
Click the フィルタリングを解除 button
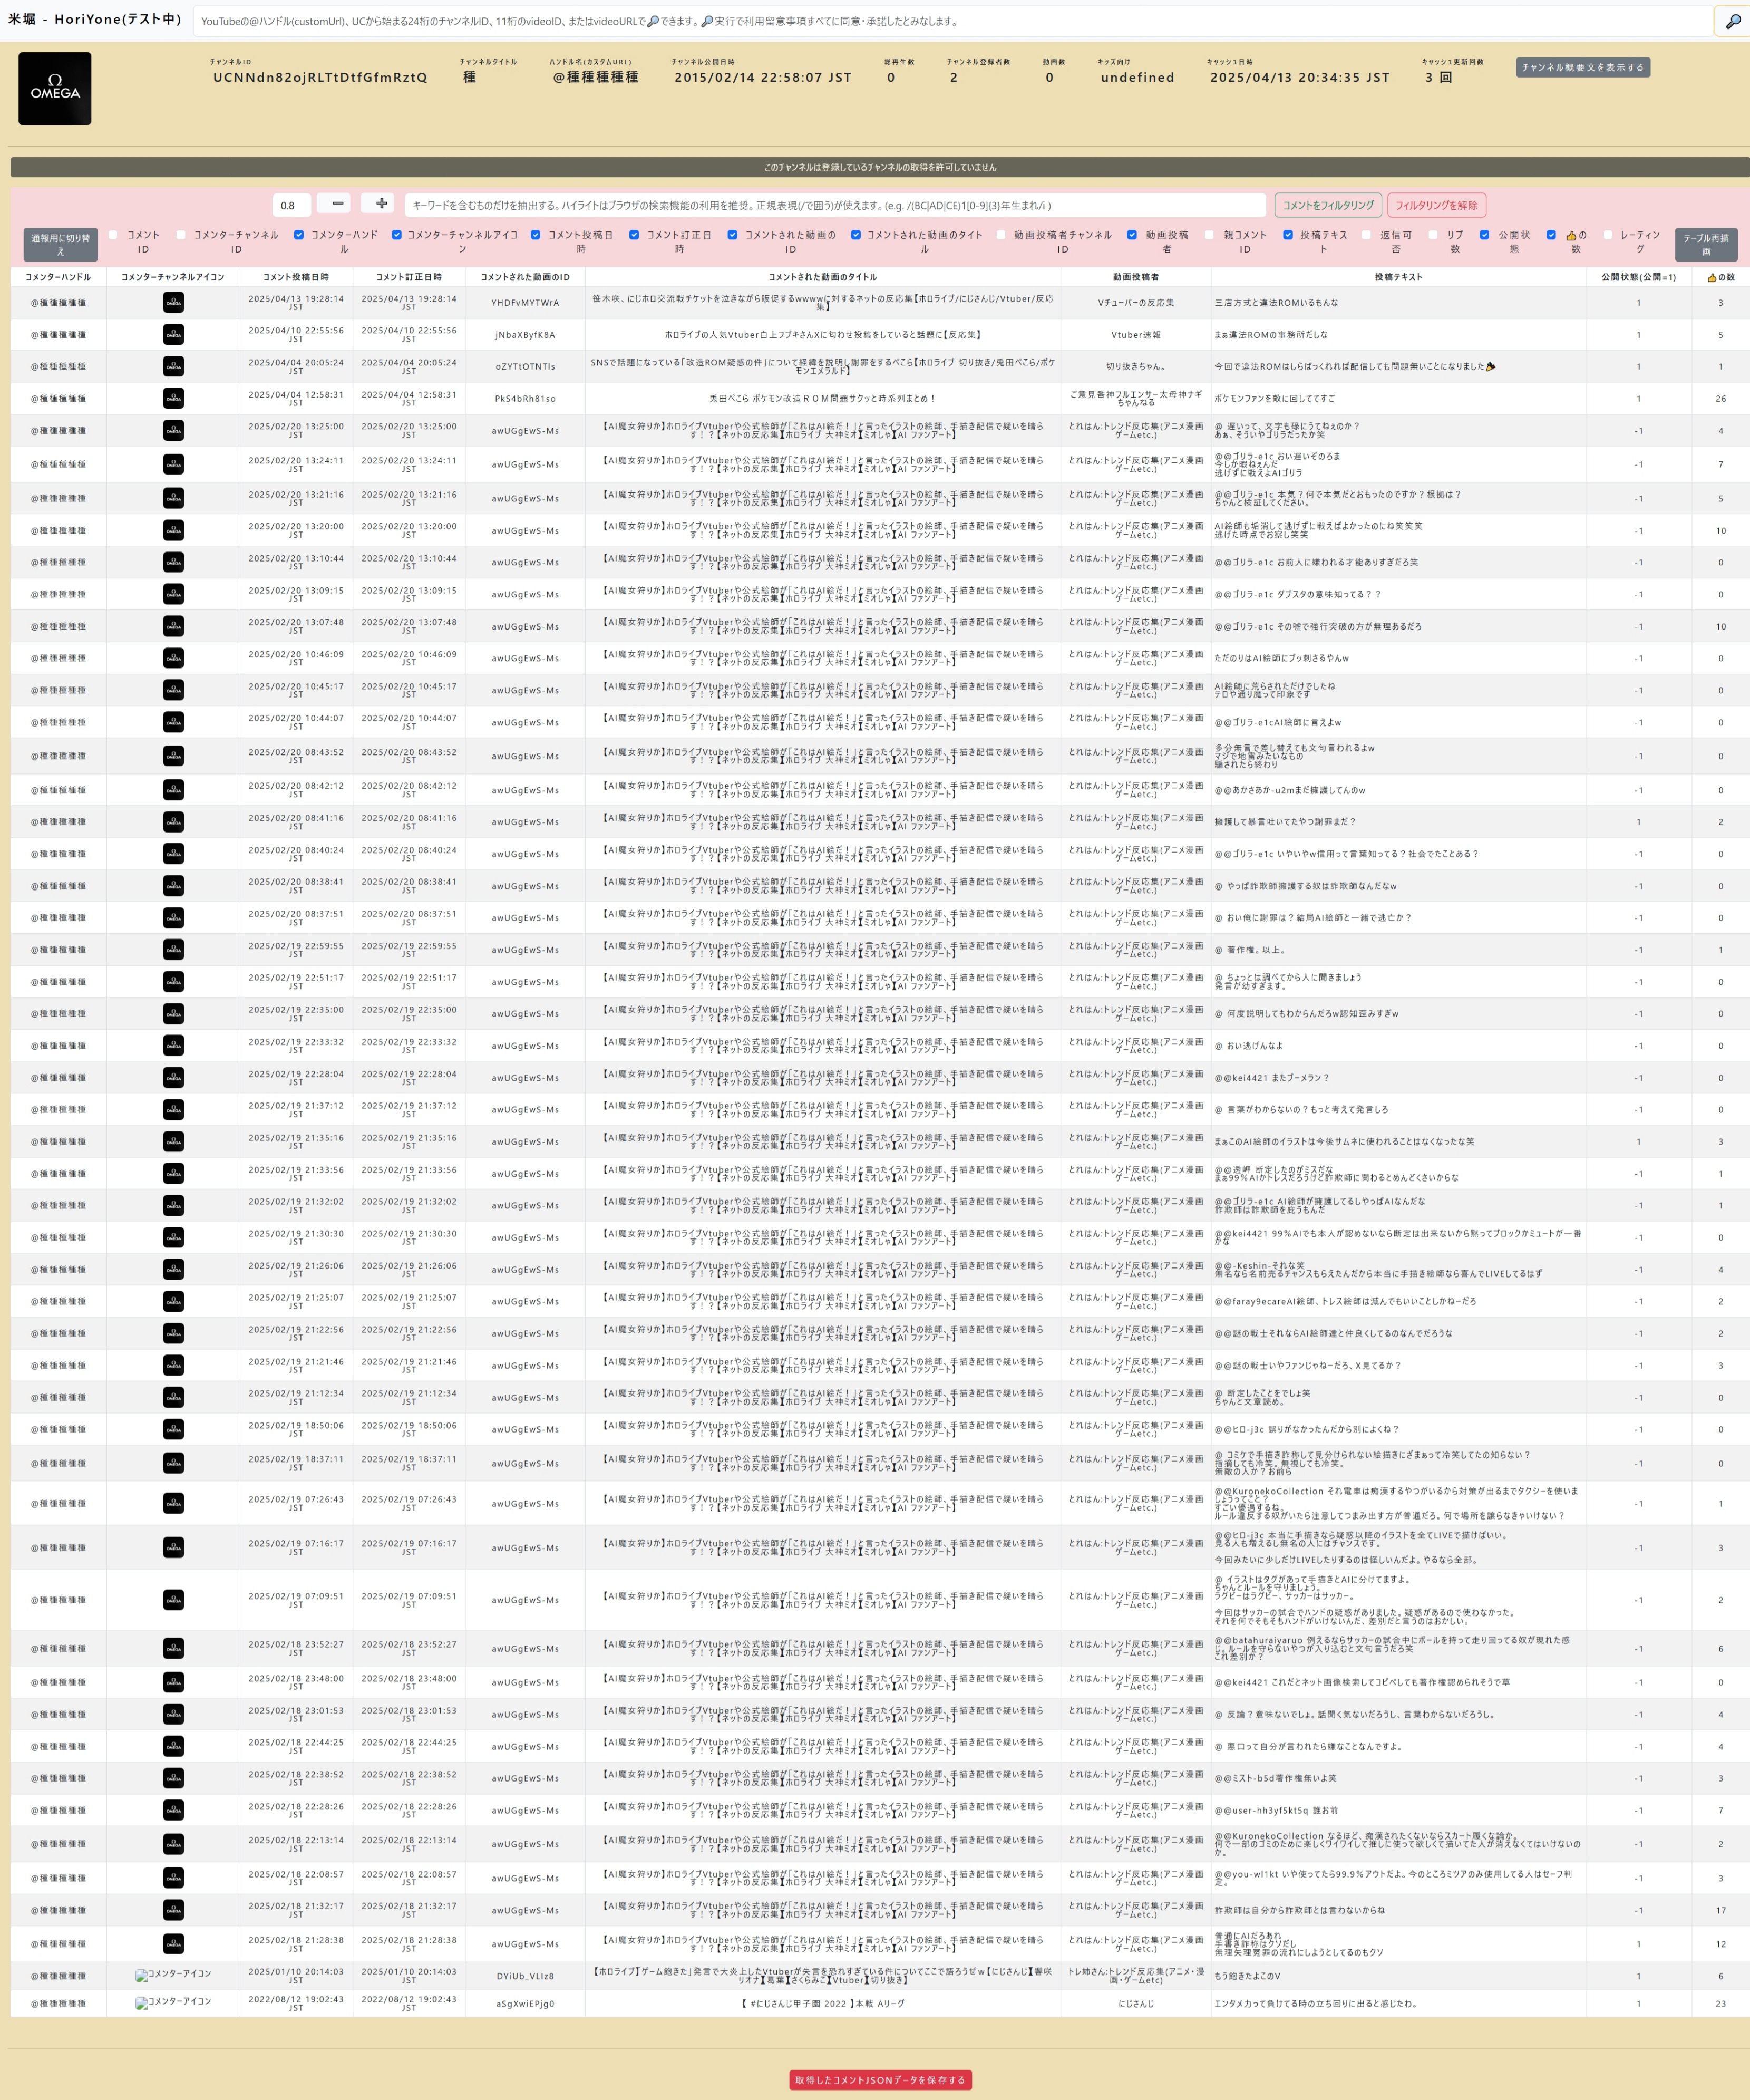pos(1436,205)
